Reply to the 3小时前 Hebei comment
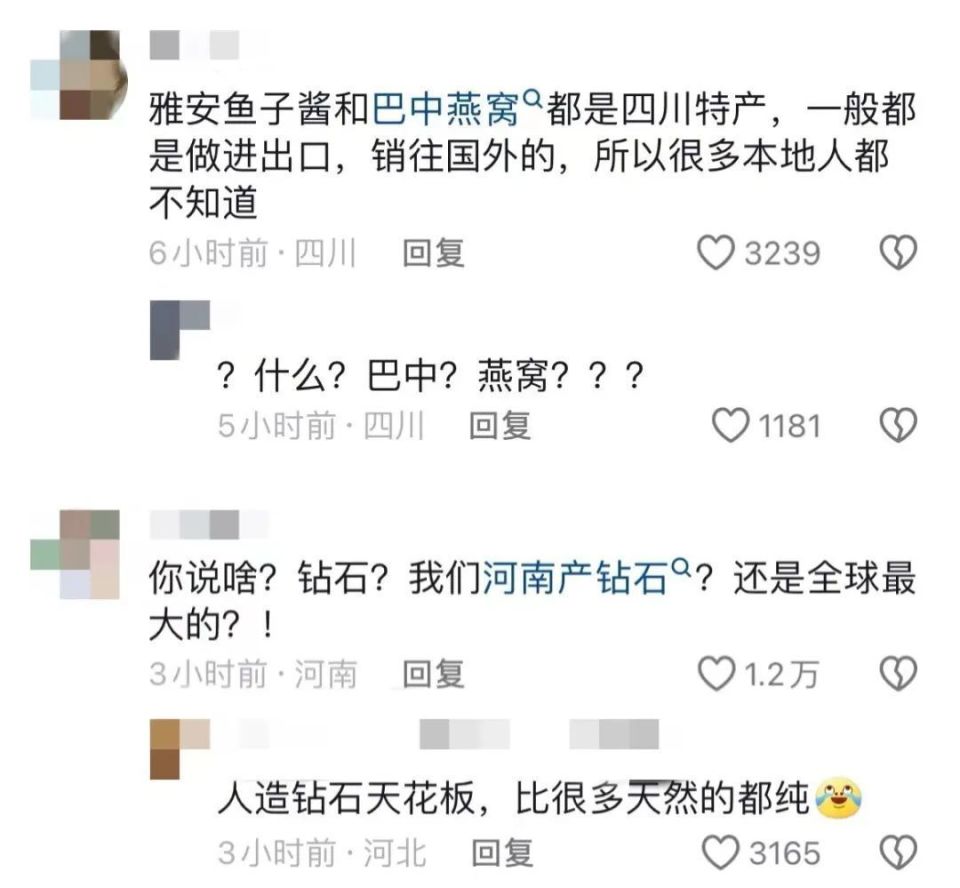960x888 pixels. 502,853
